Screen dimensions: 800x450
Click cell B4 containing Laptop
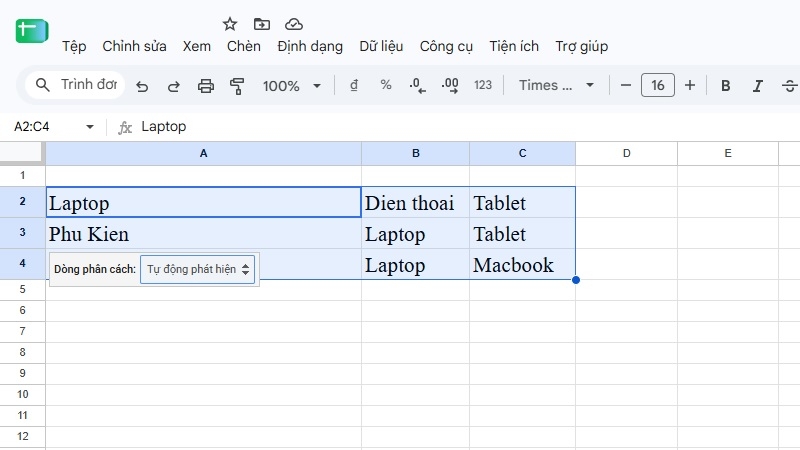click(x=415, y=264)
